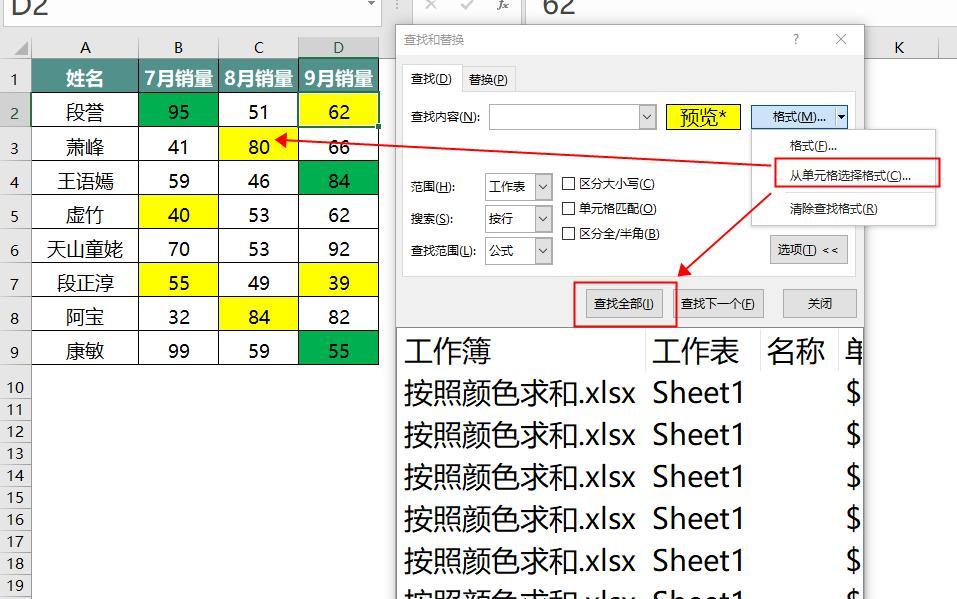Select the yellow cell with value 80

click(x=259, y=145)
